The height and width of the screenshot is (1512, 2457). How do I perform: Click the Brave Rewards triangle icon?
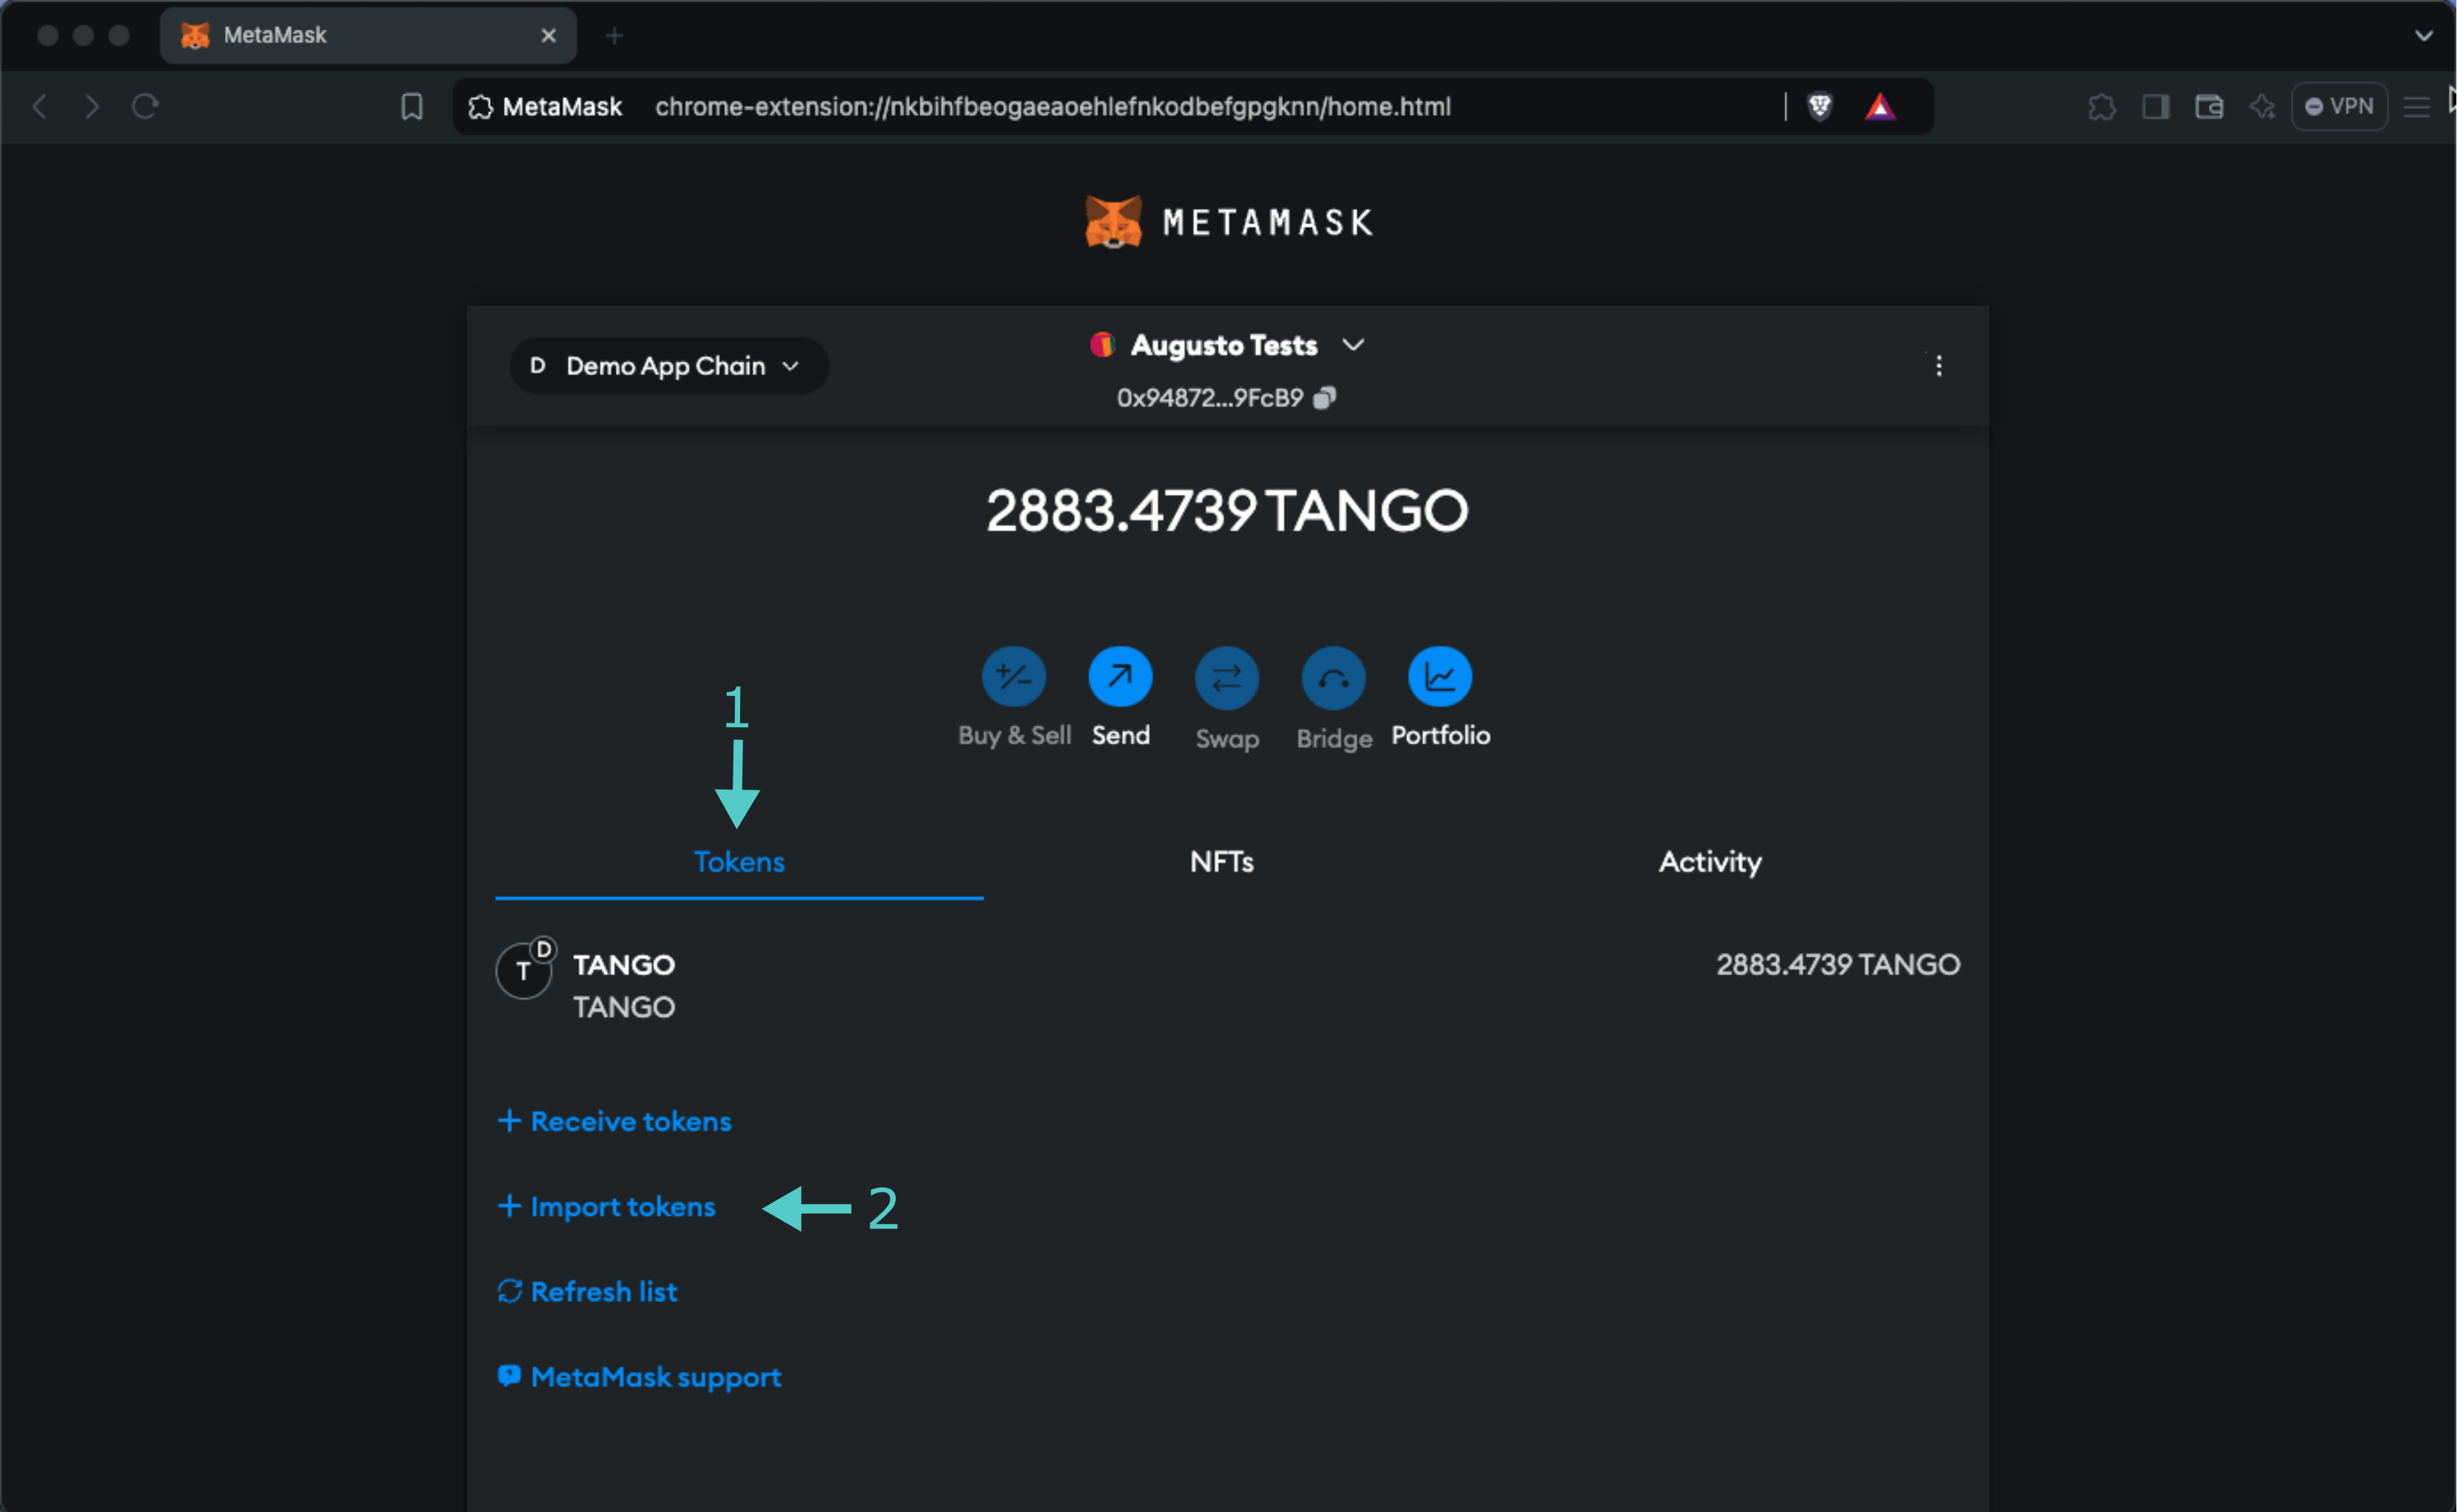(x=1880, y=106)
